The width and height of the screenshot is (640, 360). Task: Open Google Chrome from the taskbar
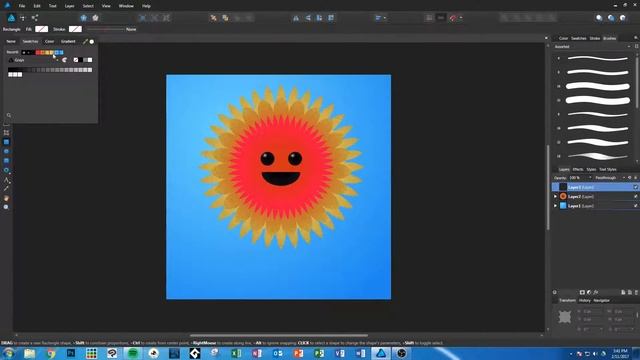(x=50, y=353)
